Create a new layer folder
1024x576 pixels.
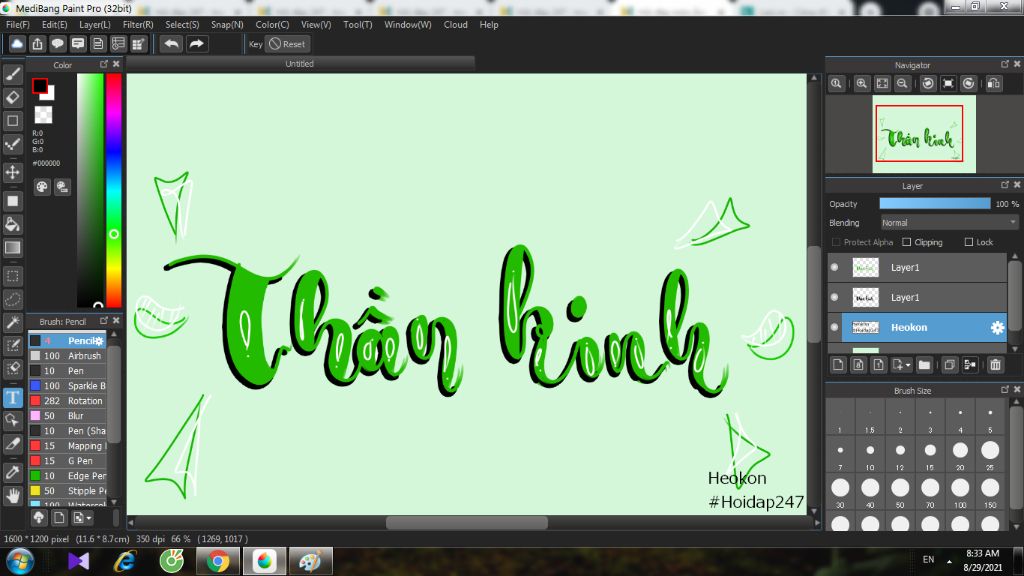(x=924, y=364)
